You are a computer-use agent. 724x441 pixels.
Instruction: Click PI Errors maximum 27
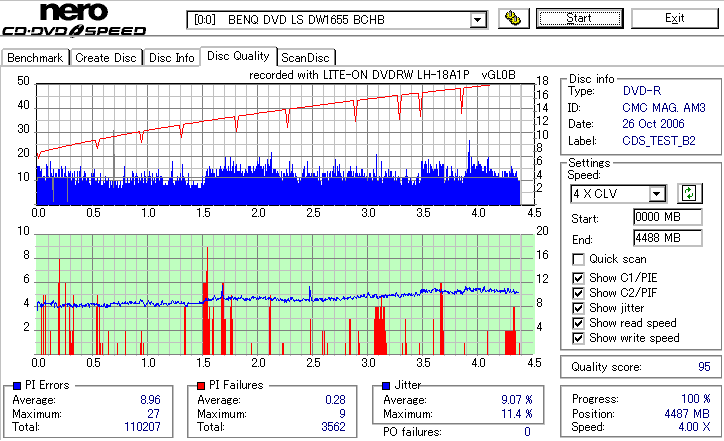point(153,414)
